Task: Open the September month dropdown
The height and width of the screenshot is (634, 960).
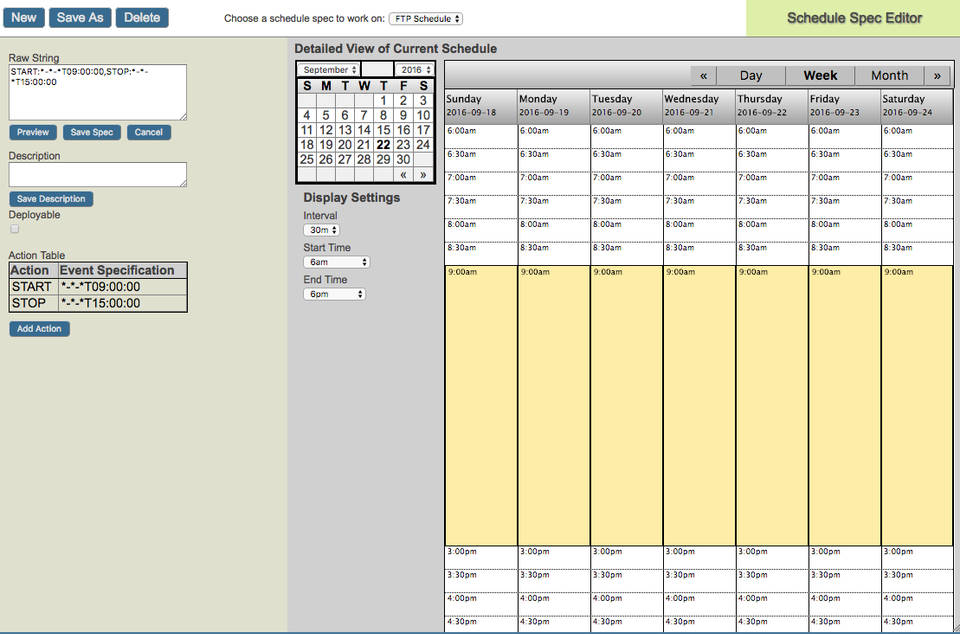Action: [x=327, y=69]
